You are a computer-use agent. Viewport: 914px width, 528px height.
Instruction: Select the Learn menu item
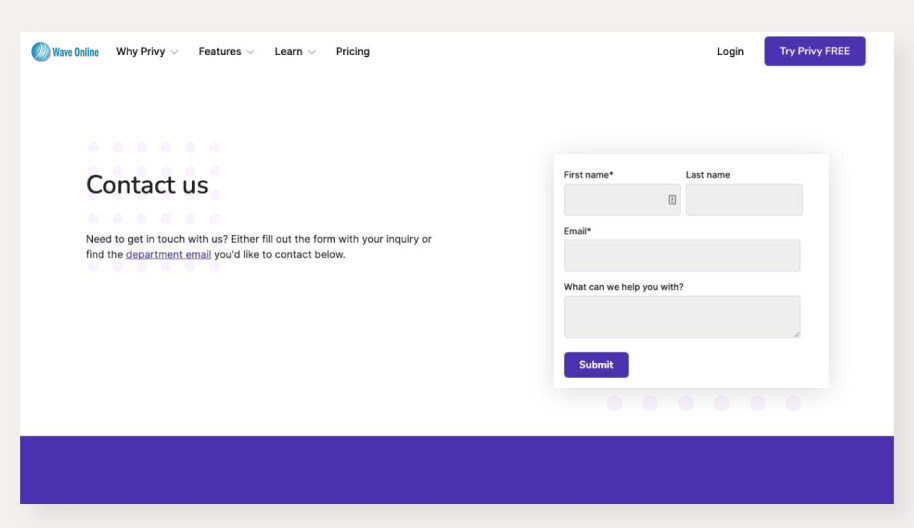[x=288, y=52]
